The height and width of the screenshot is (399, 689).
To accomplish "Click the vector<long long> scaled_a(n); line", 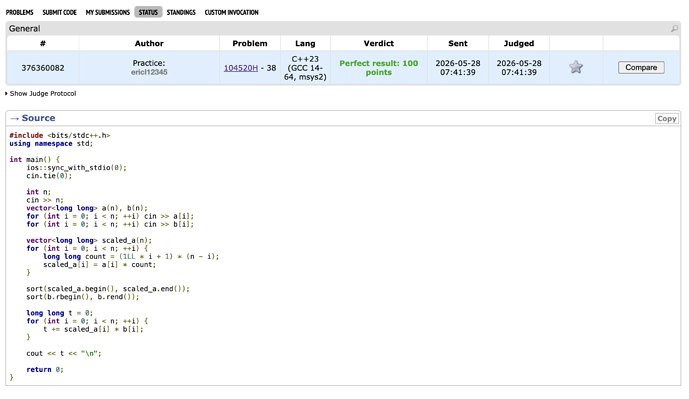I will click(89, 240).
